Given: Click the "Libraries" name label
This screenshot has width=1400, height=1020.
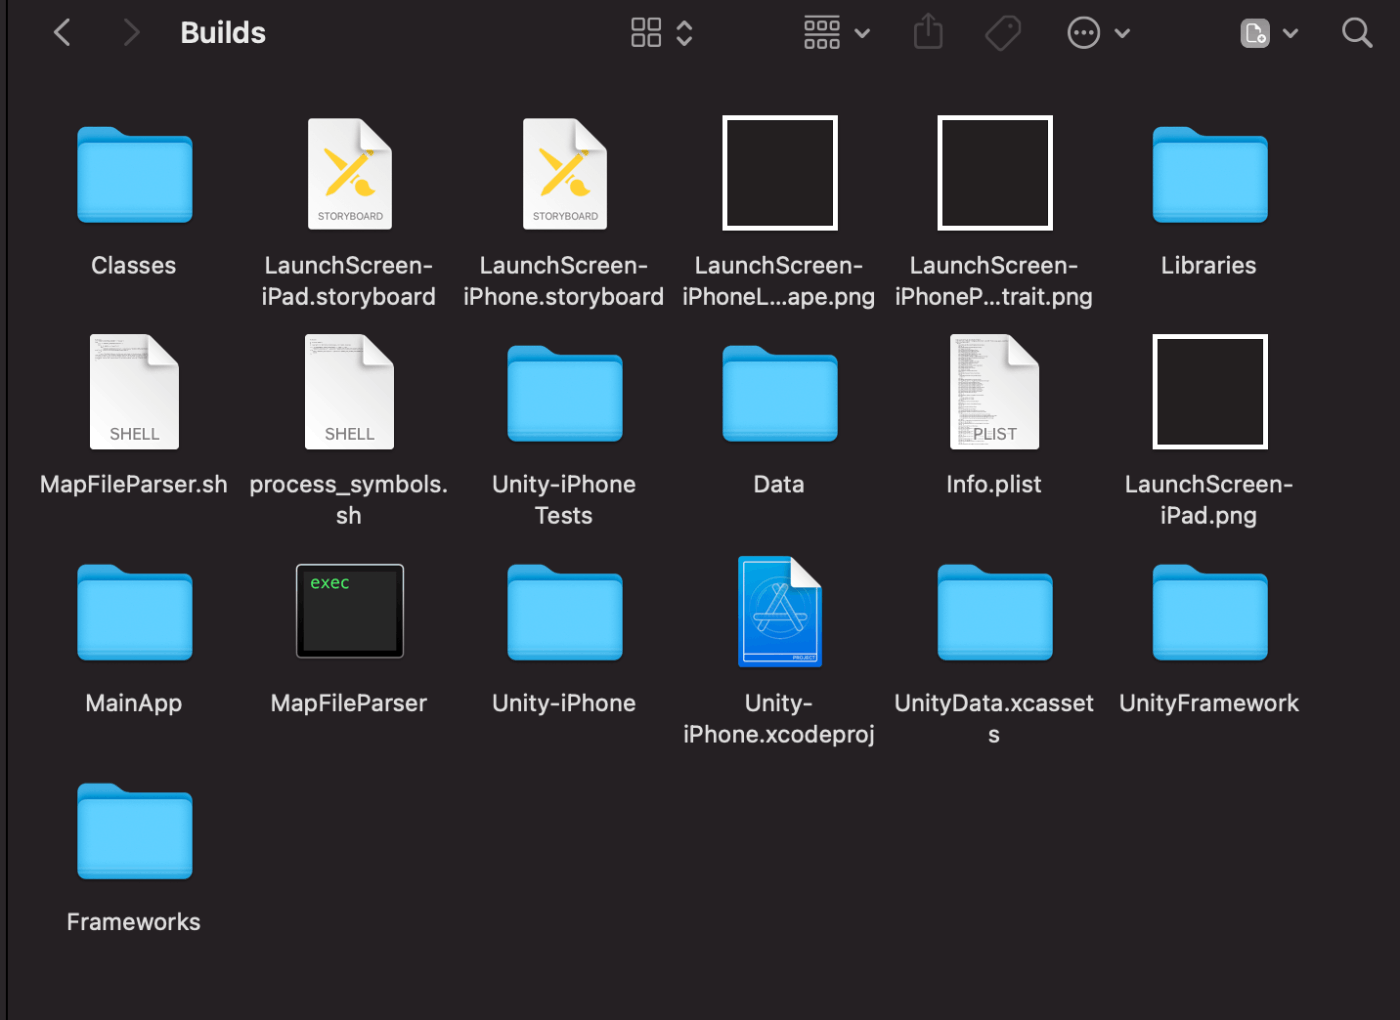Looking at the screenshot, I should point(1209,266).
